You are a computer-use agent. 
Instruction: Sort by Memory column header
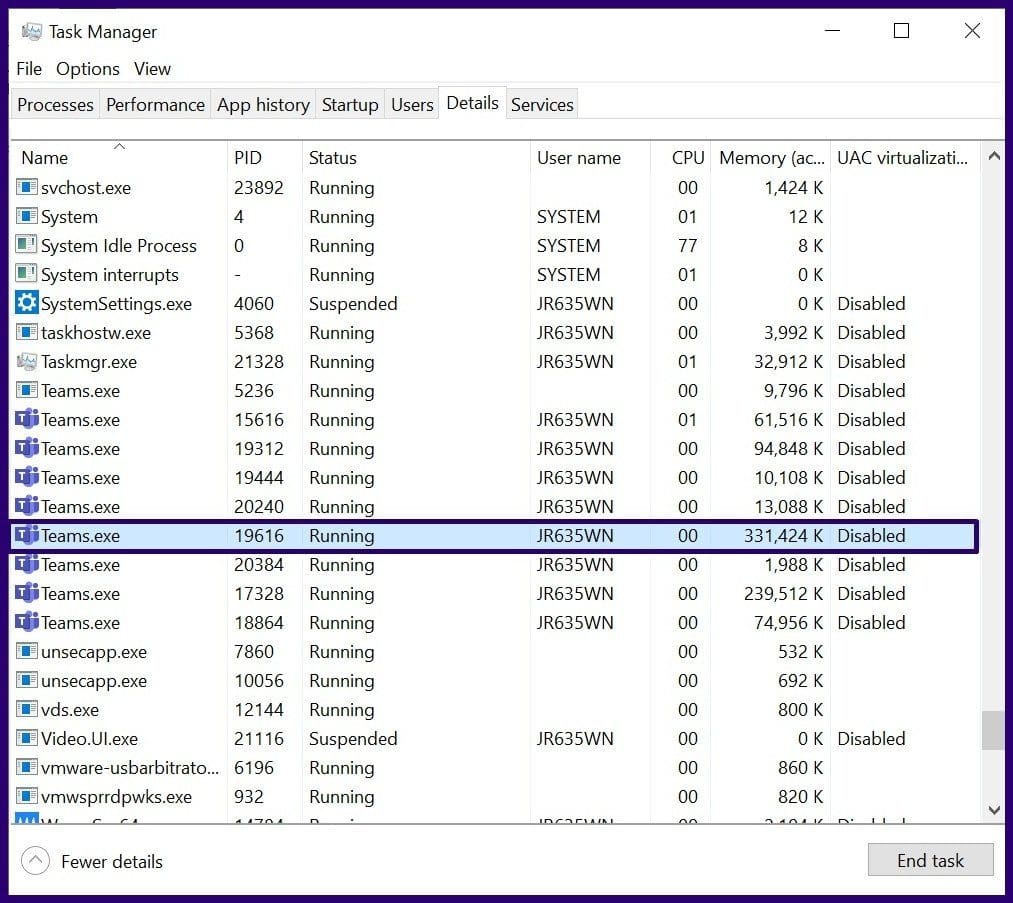pos(770,158)
